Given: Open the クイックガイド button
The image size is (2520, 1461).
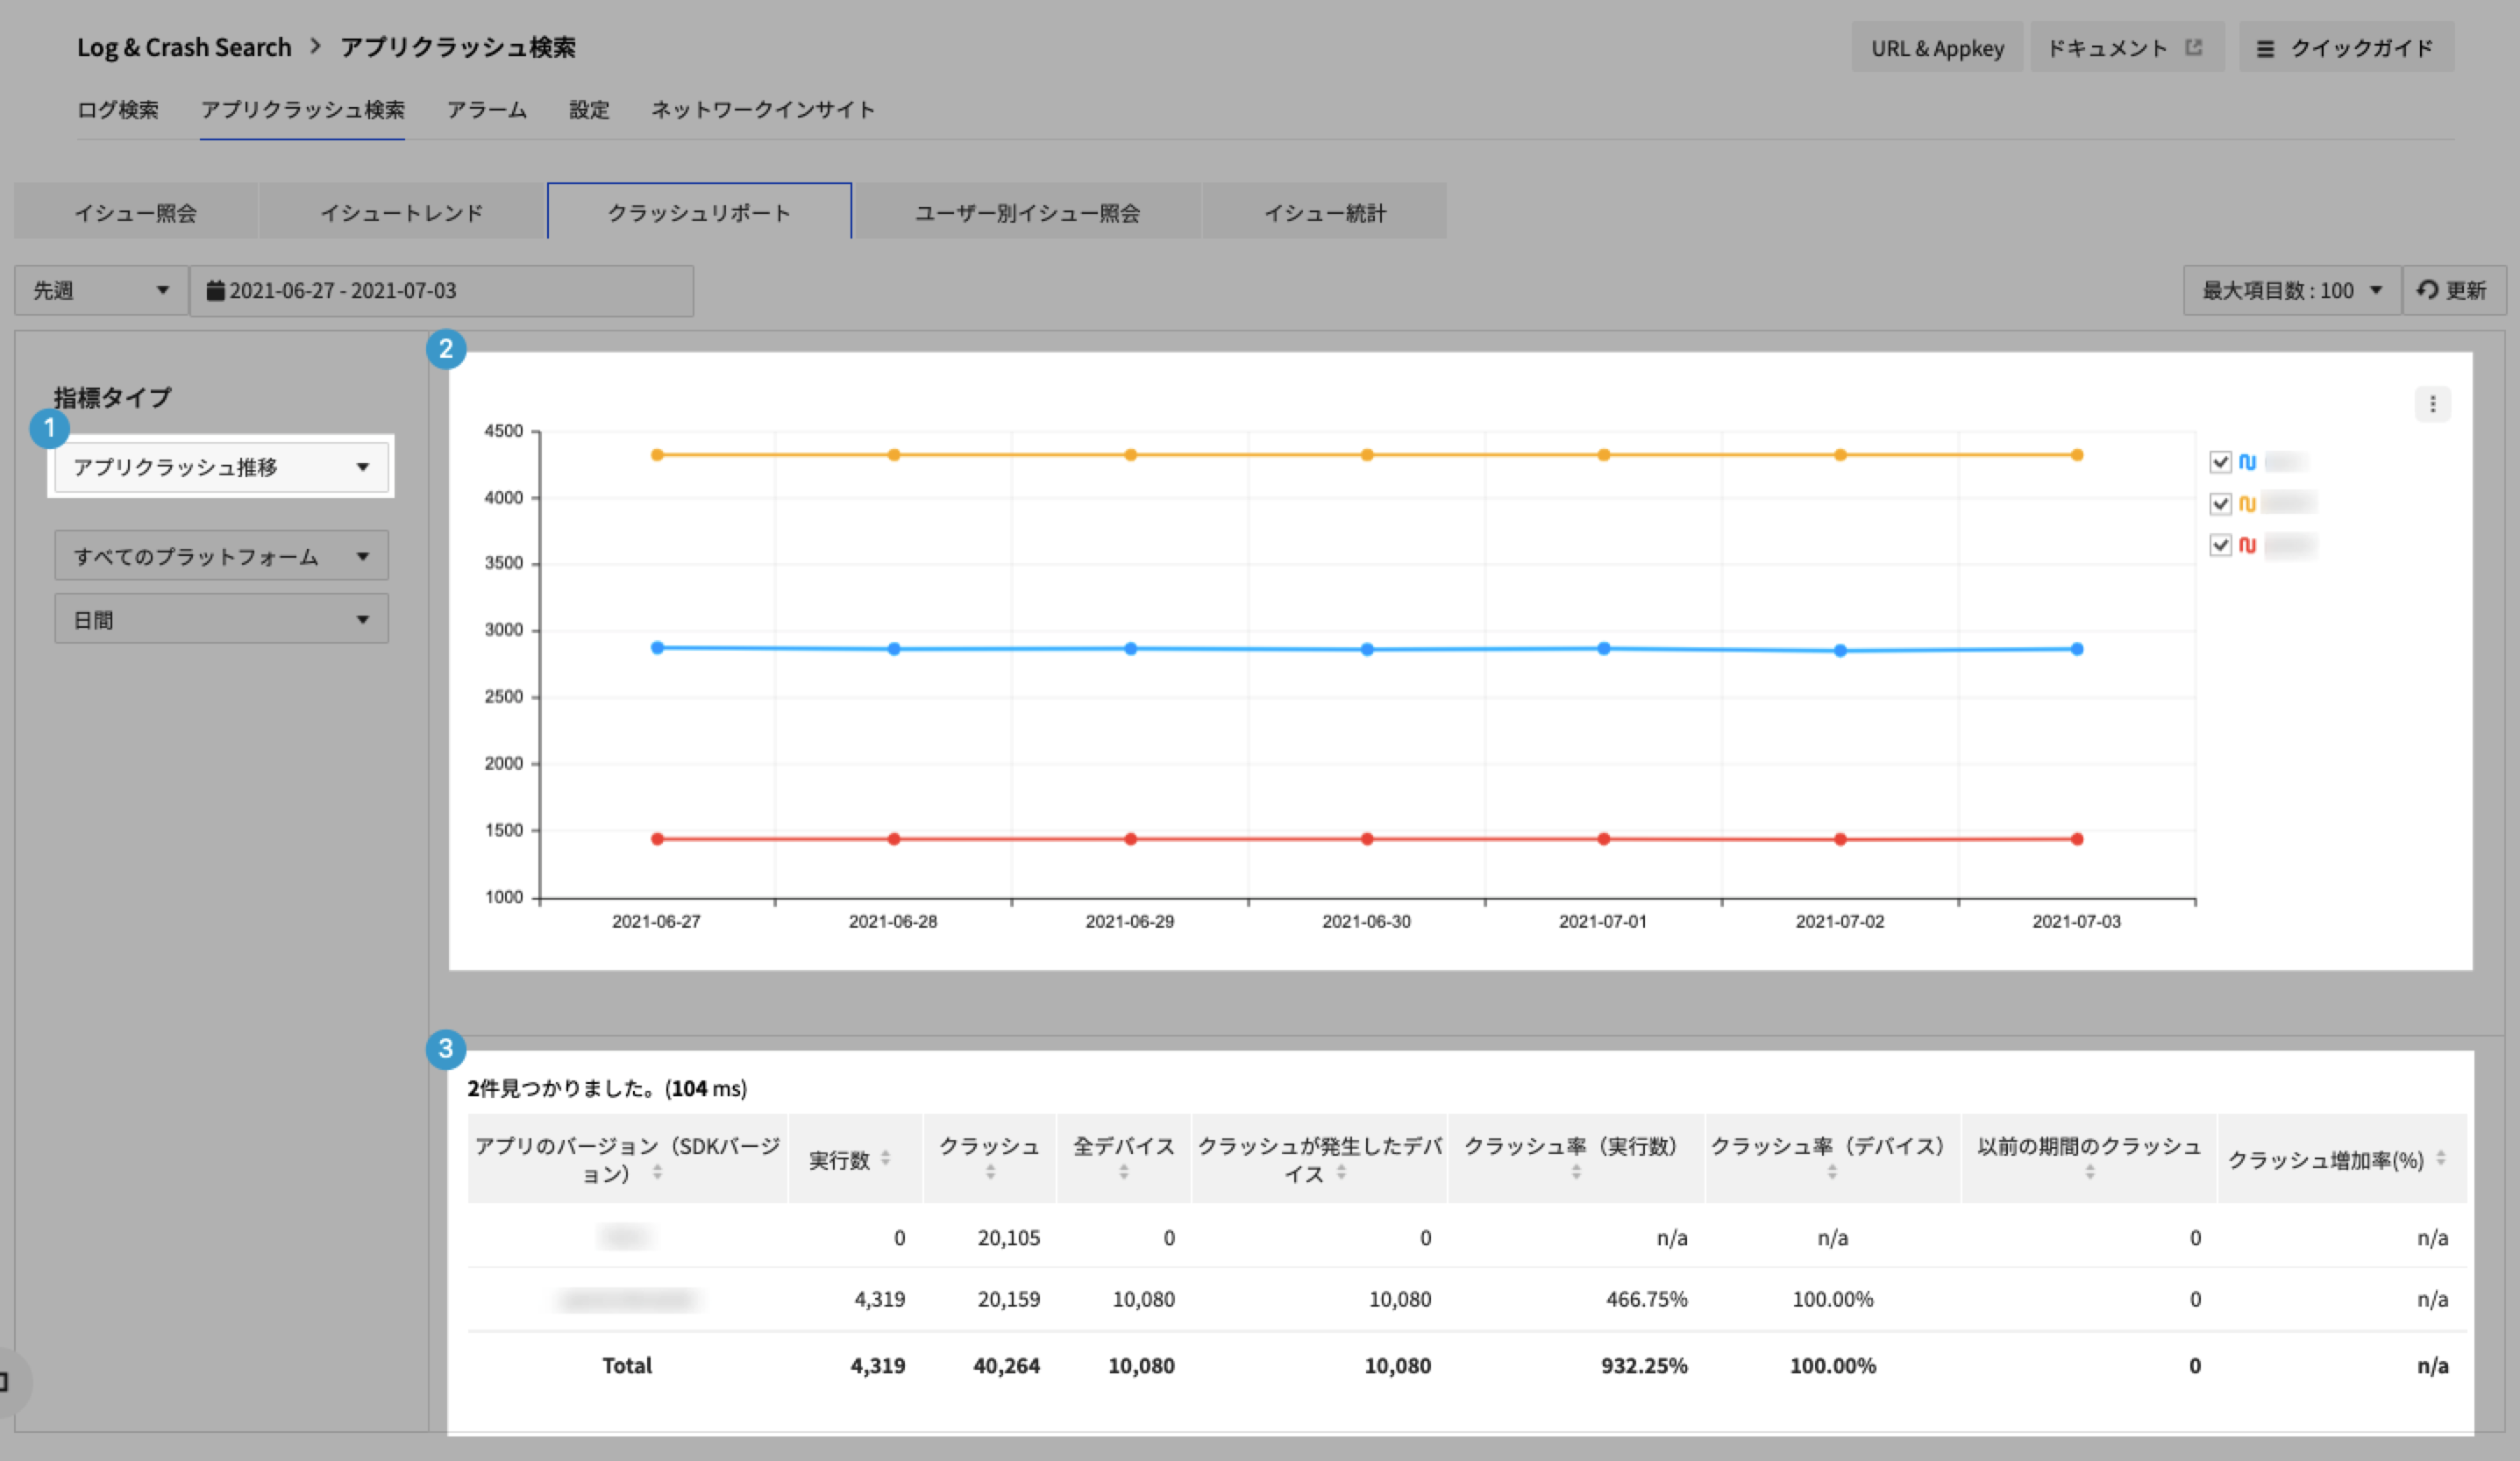Looking at the screenshot, I should (x=2346, y=47).
